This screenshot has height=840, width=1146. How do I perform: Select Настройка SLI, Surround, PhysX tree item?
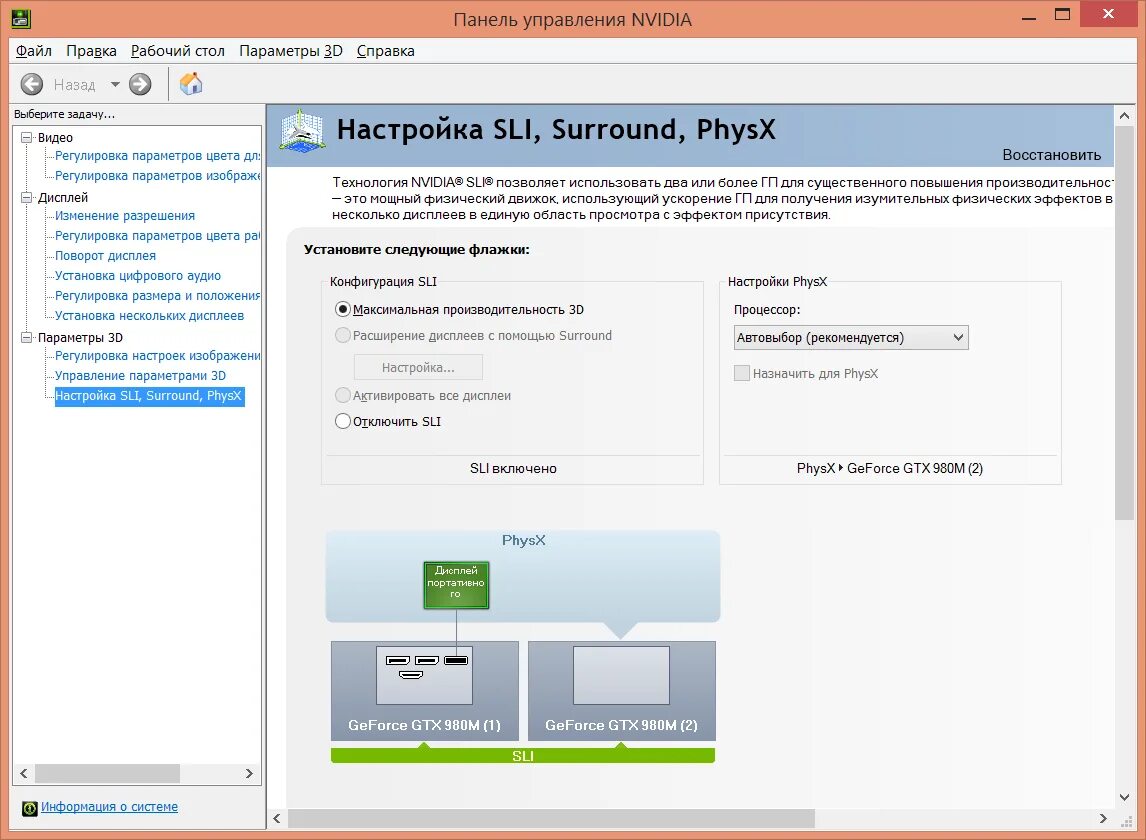click(x=149, y=396)
